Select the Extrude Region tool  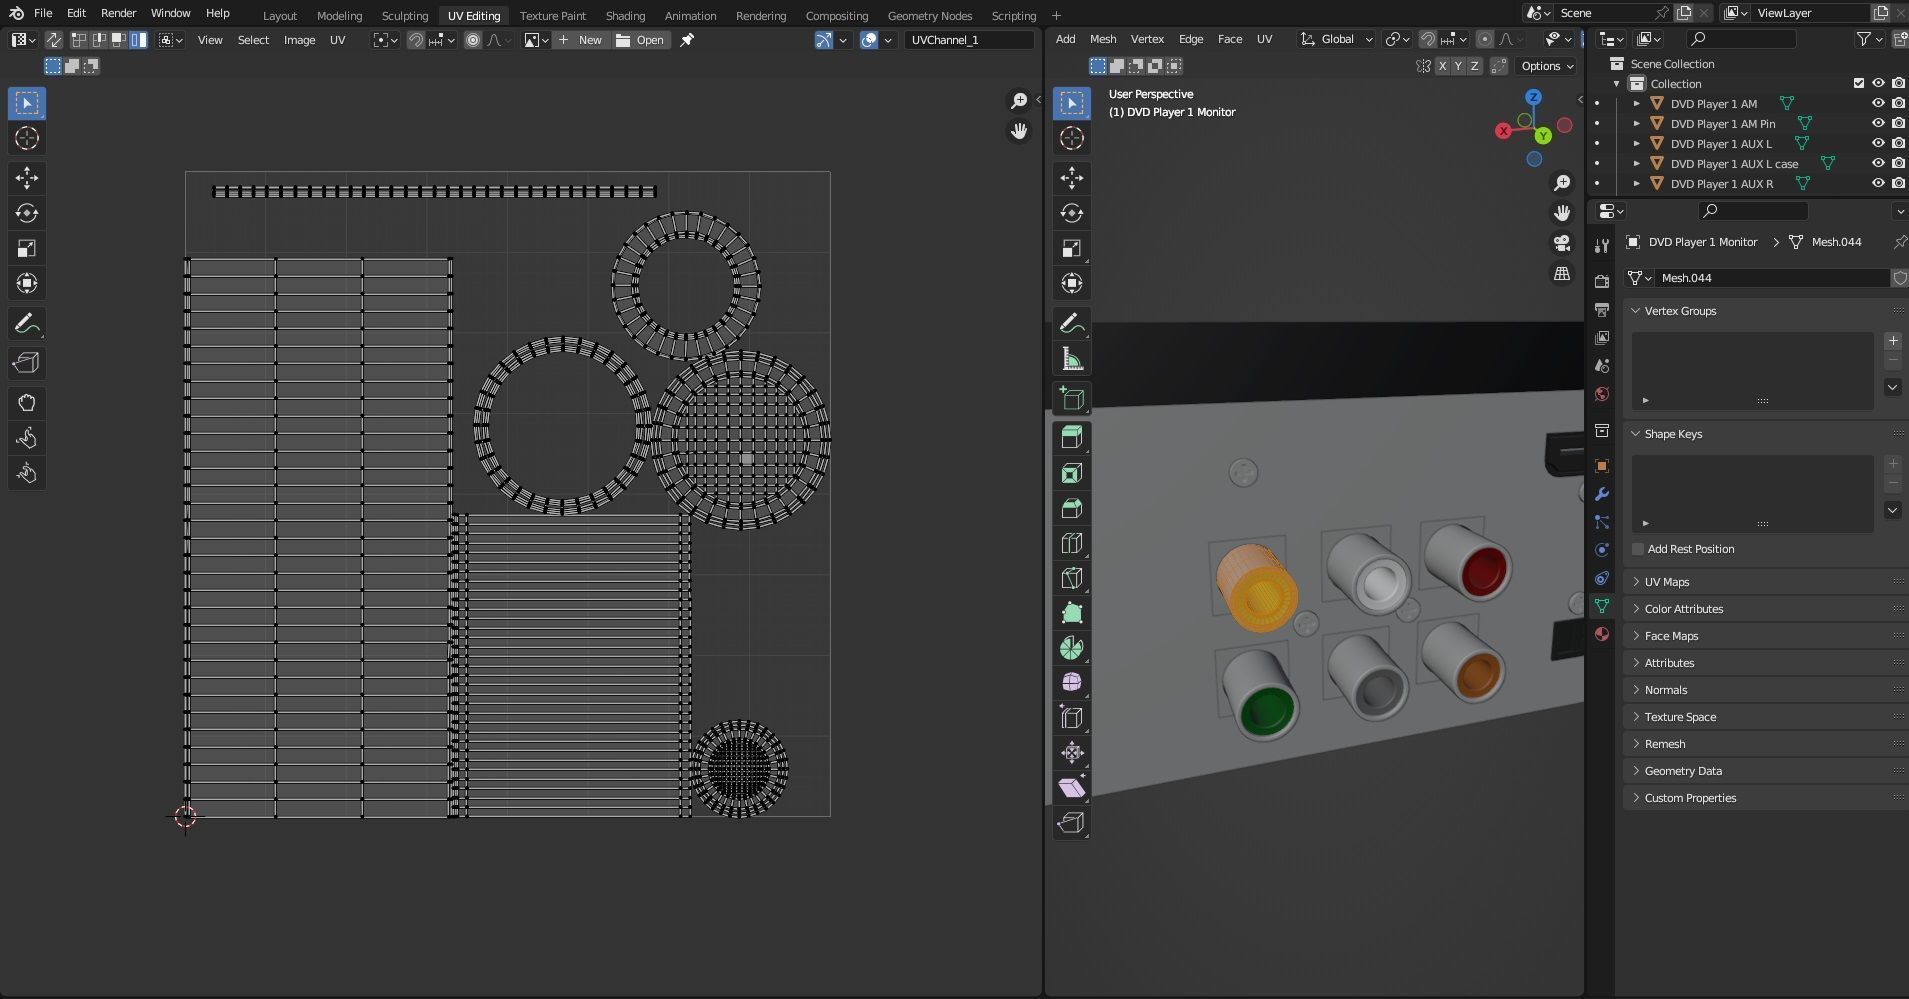[1072, 438]
